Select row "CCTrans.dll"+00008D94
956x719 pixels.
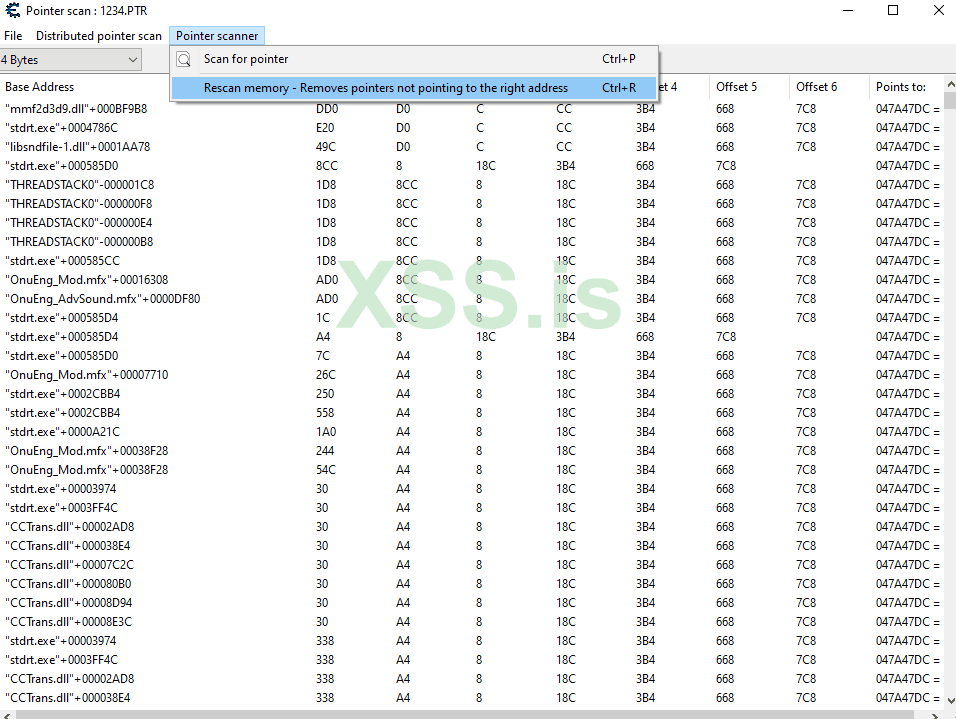pyautogui.click(x=472, y=603)
